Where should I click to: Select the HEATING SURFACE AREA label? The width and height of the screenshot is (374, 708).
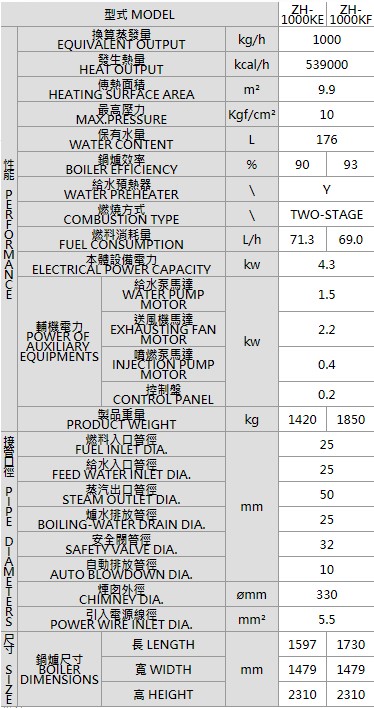121,89
